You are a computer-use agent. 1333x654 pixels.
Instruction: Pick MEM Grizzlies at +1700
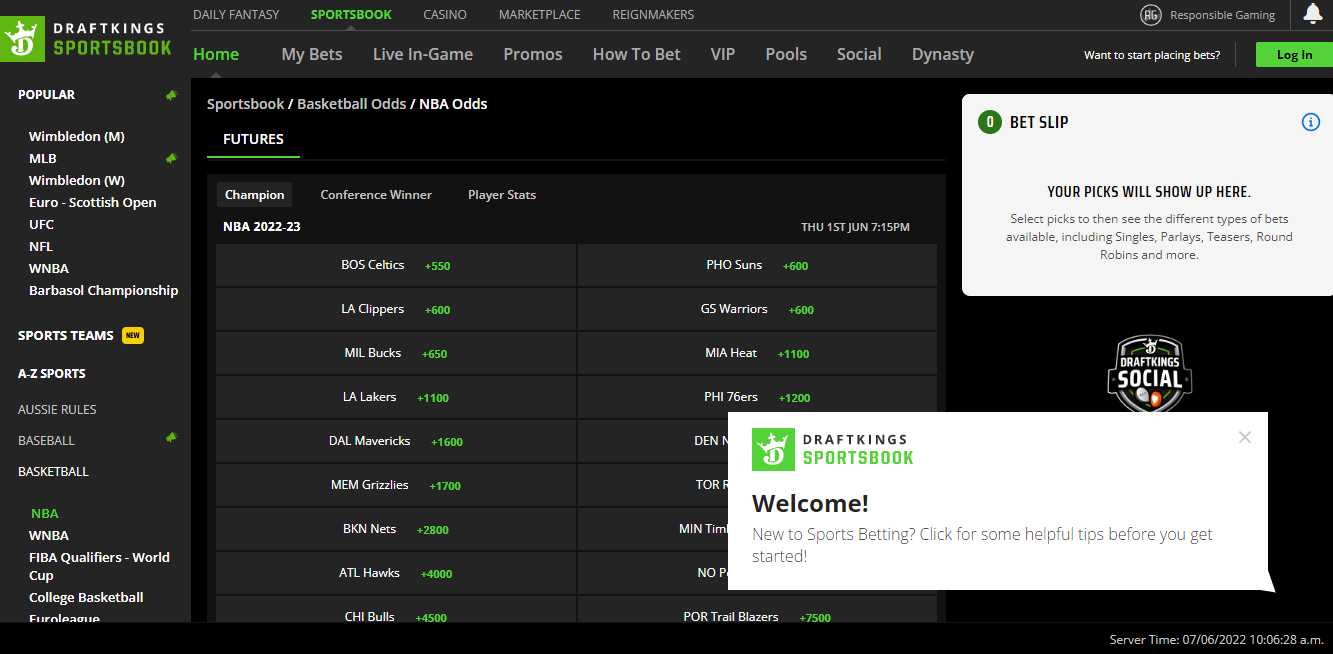pyautogui.click(x=396, y=486)
